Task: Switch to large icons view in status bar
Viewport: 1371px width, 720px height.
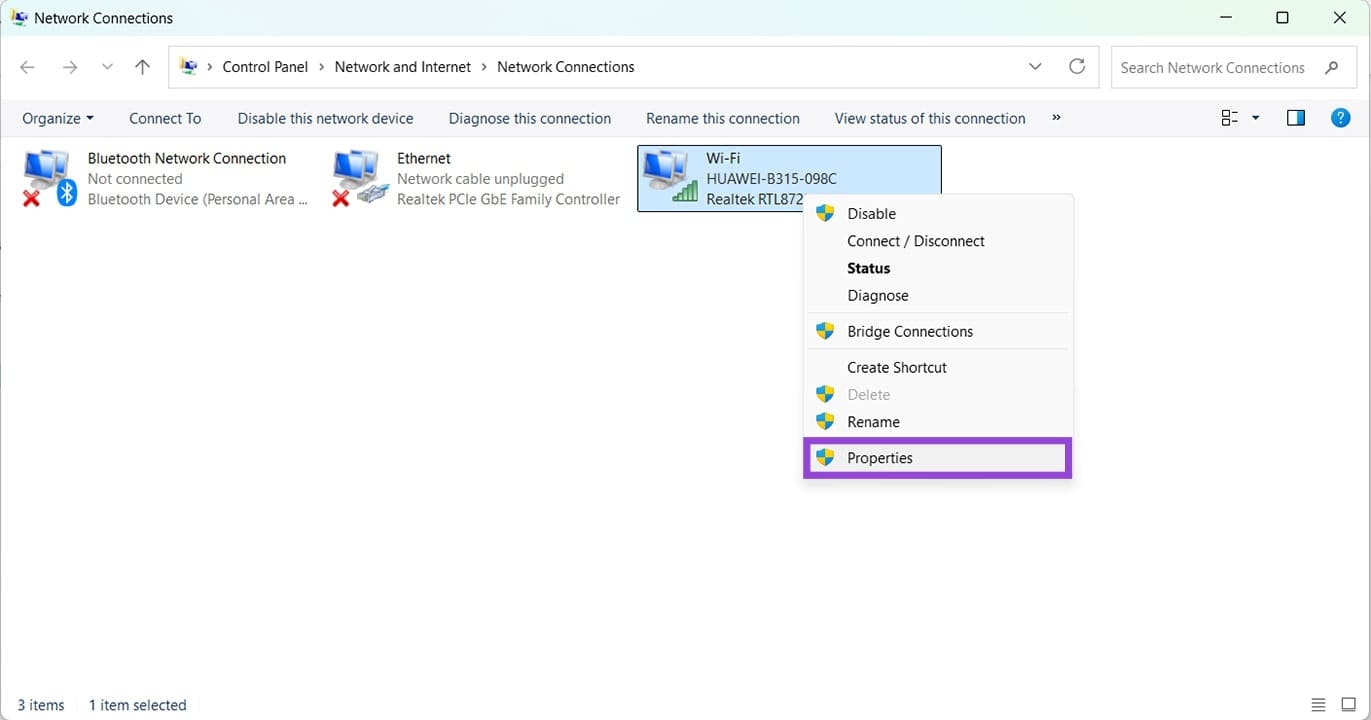Action: pyautogui.click(x=1347, y=705)
